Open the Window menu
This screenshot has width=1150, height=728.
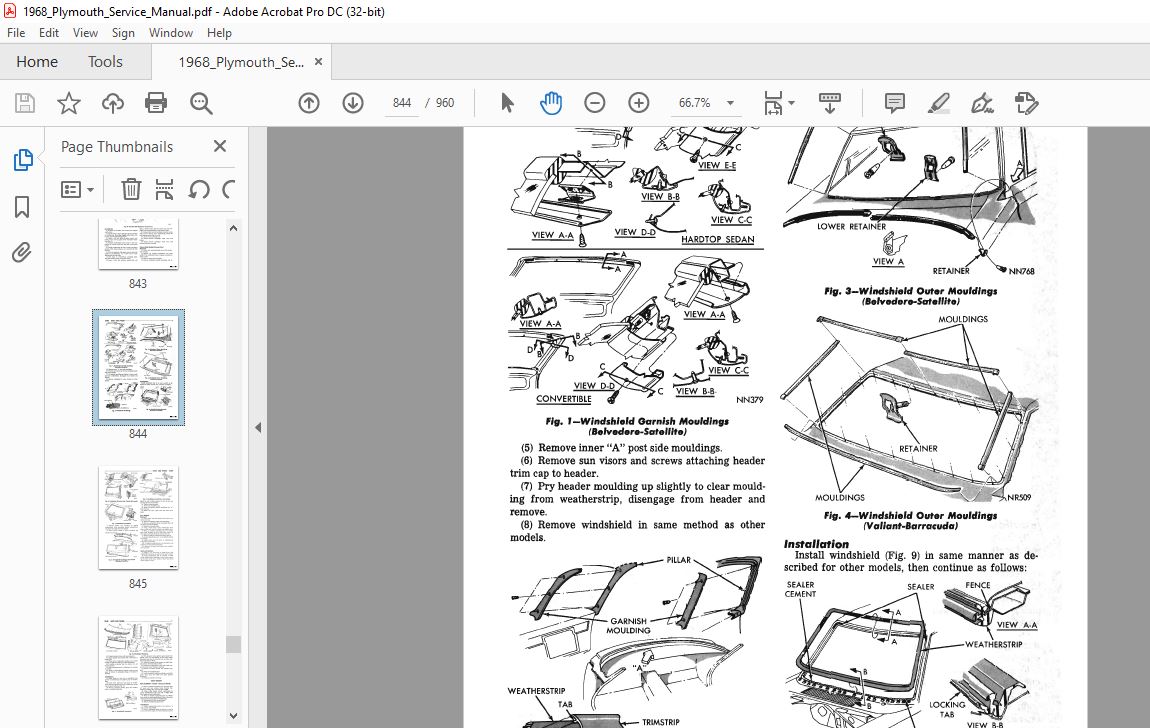pyautogui.click(x=171, y=33)
